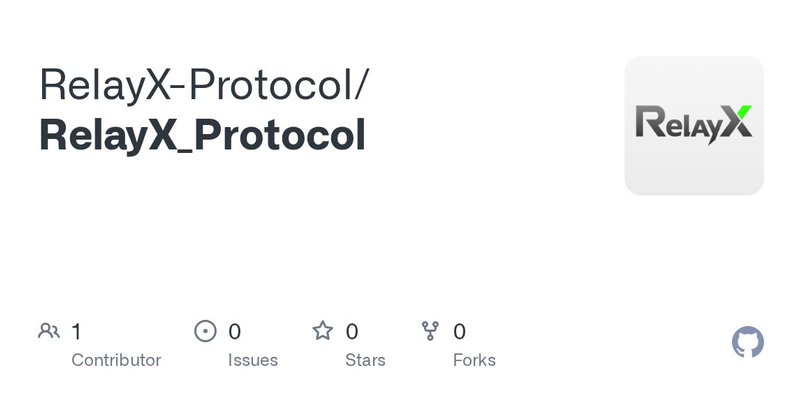Click the Stars star icon

(x=322, y=331)
